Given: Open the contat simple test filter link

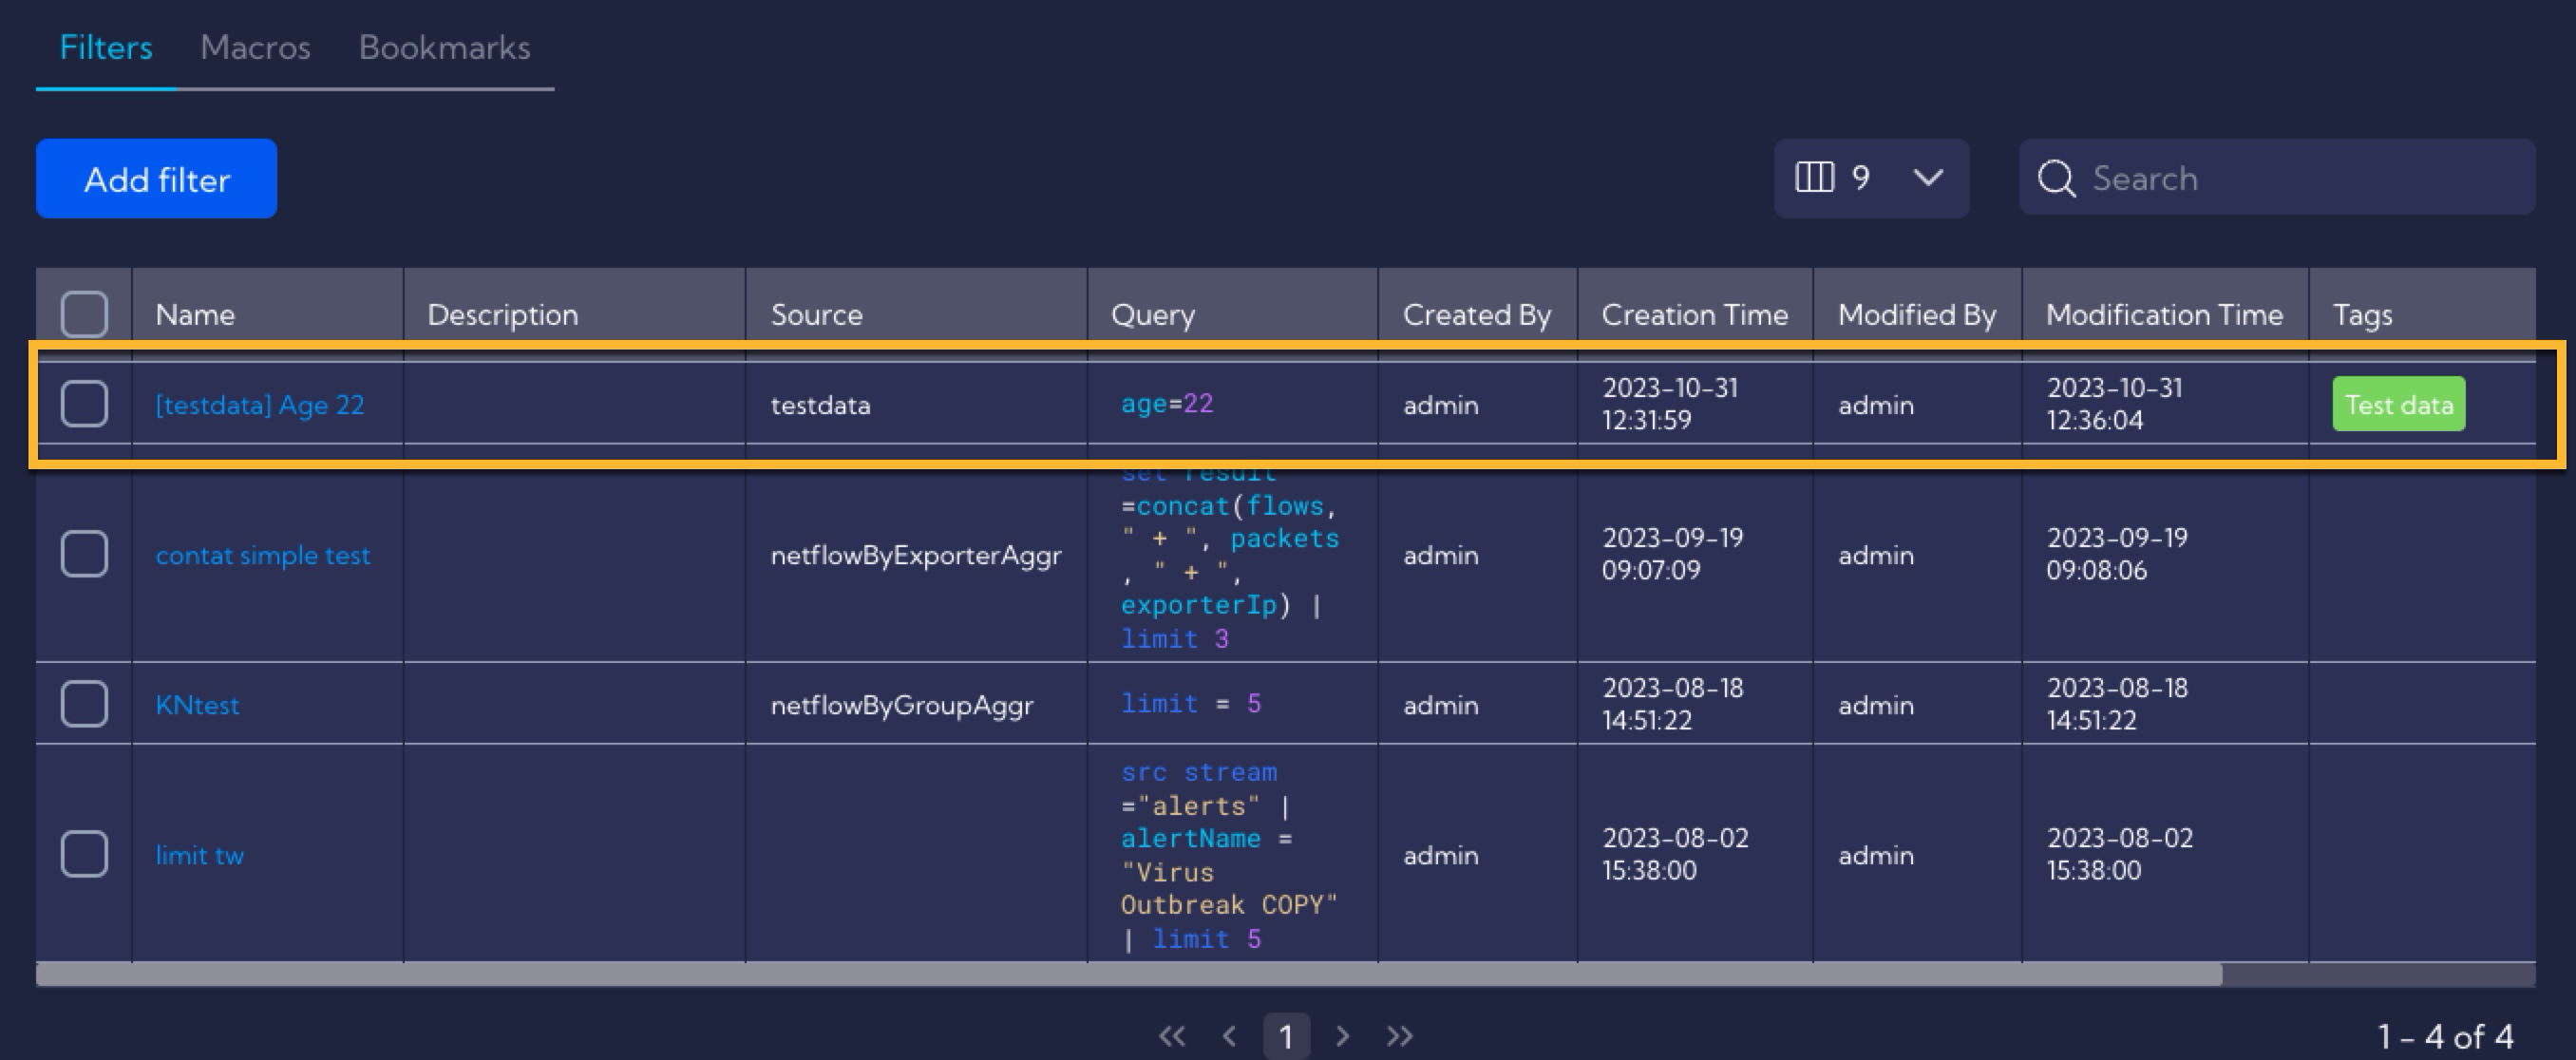Looking at the screenshot, I should (x=263, y=555).
